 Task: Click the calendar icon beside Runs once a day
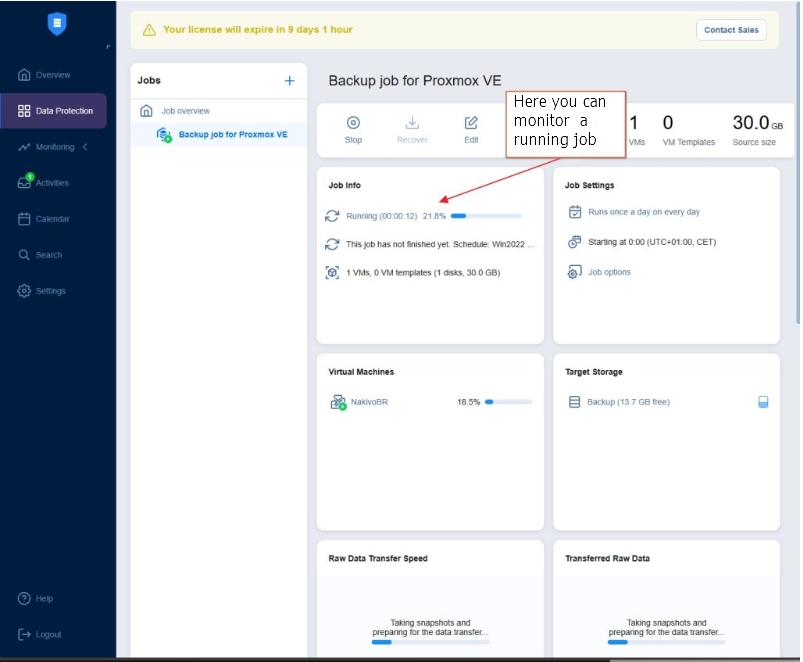pyautogui.click(x=574, y=212)
